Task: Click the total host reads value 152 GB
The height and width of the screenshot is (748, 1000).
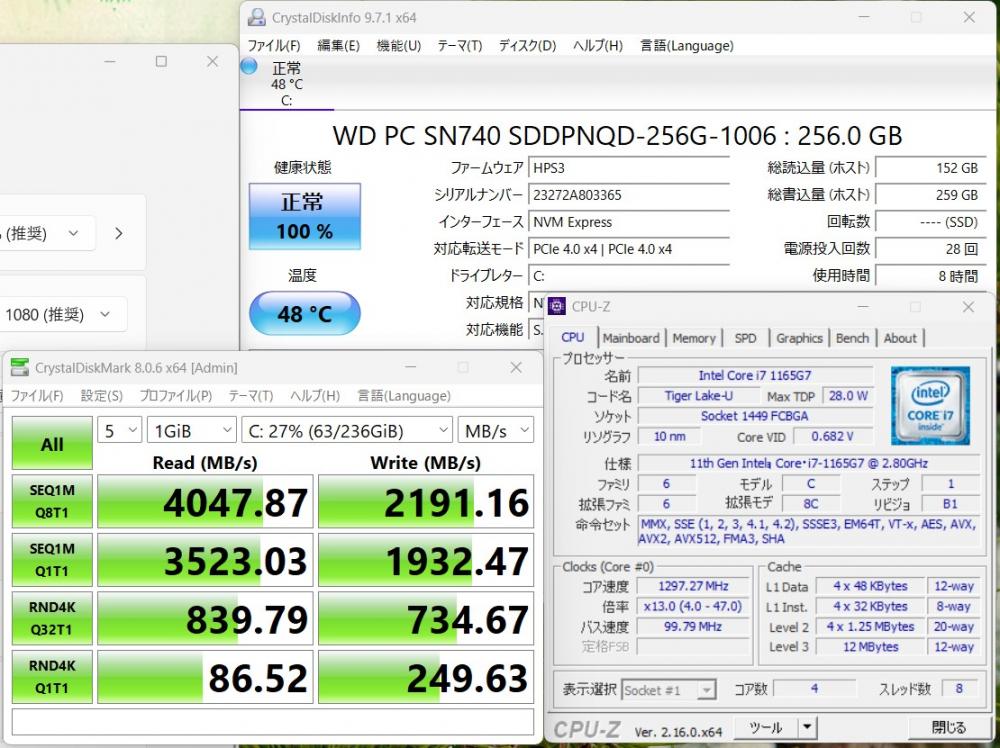Action: tap(930, 168)
